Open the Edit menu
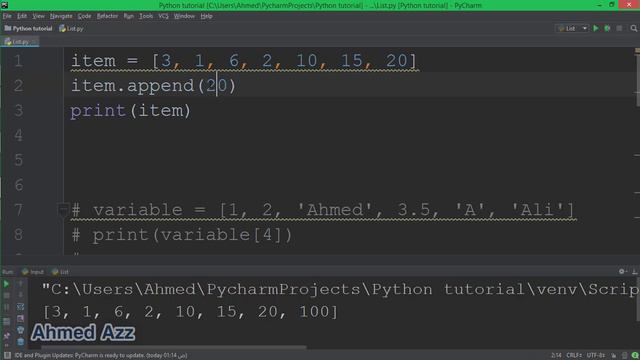 [x=22, y=16]
